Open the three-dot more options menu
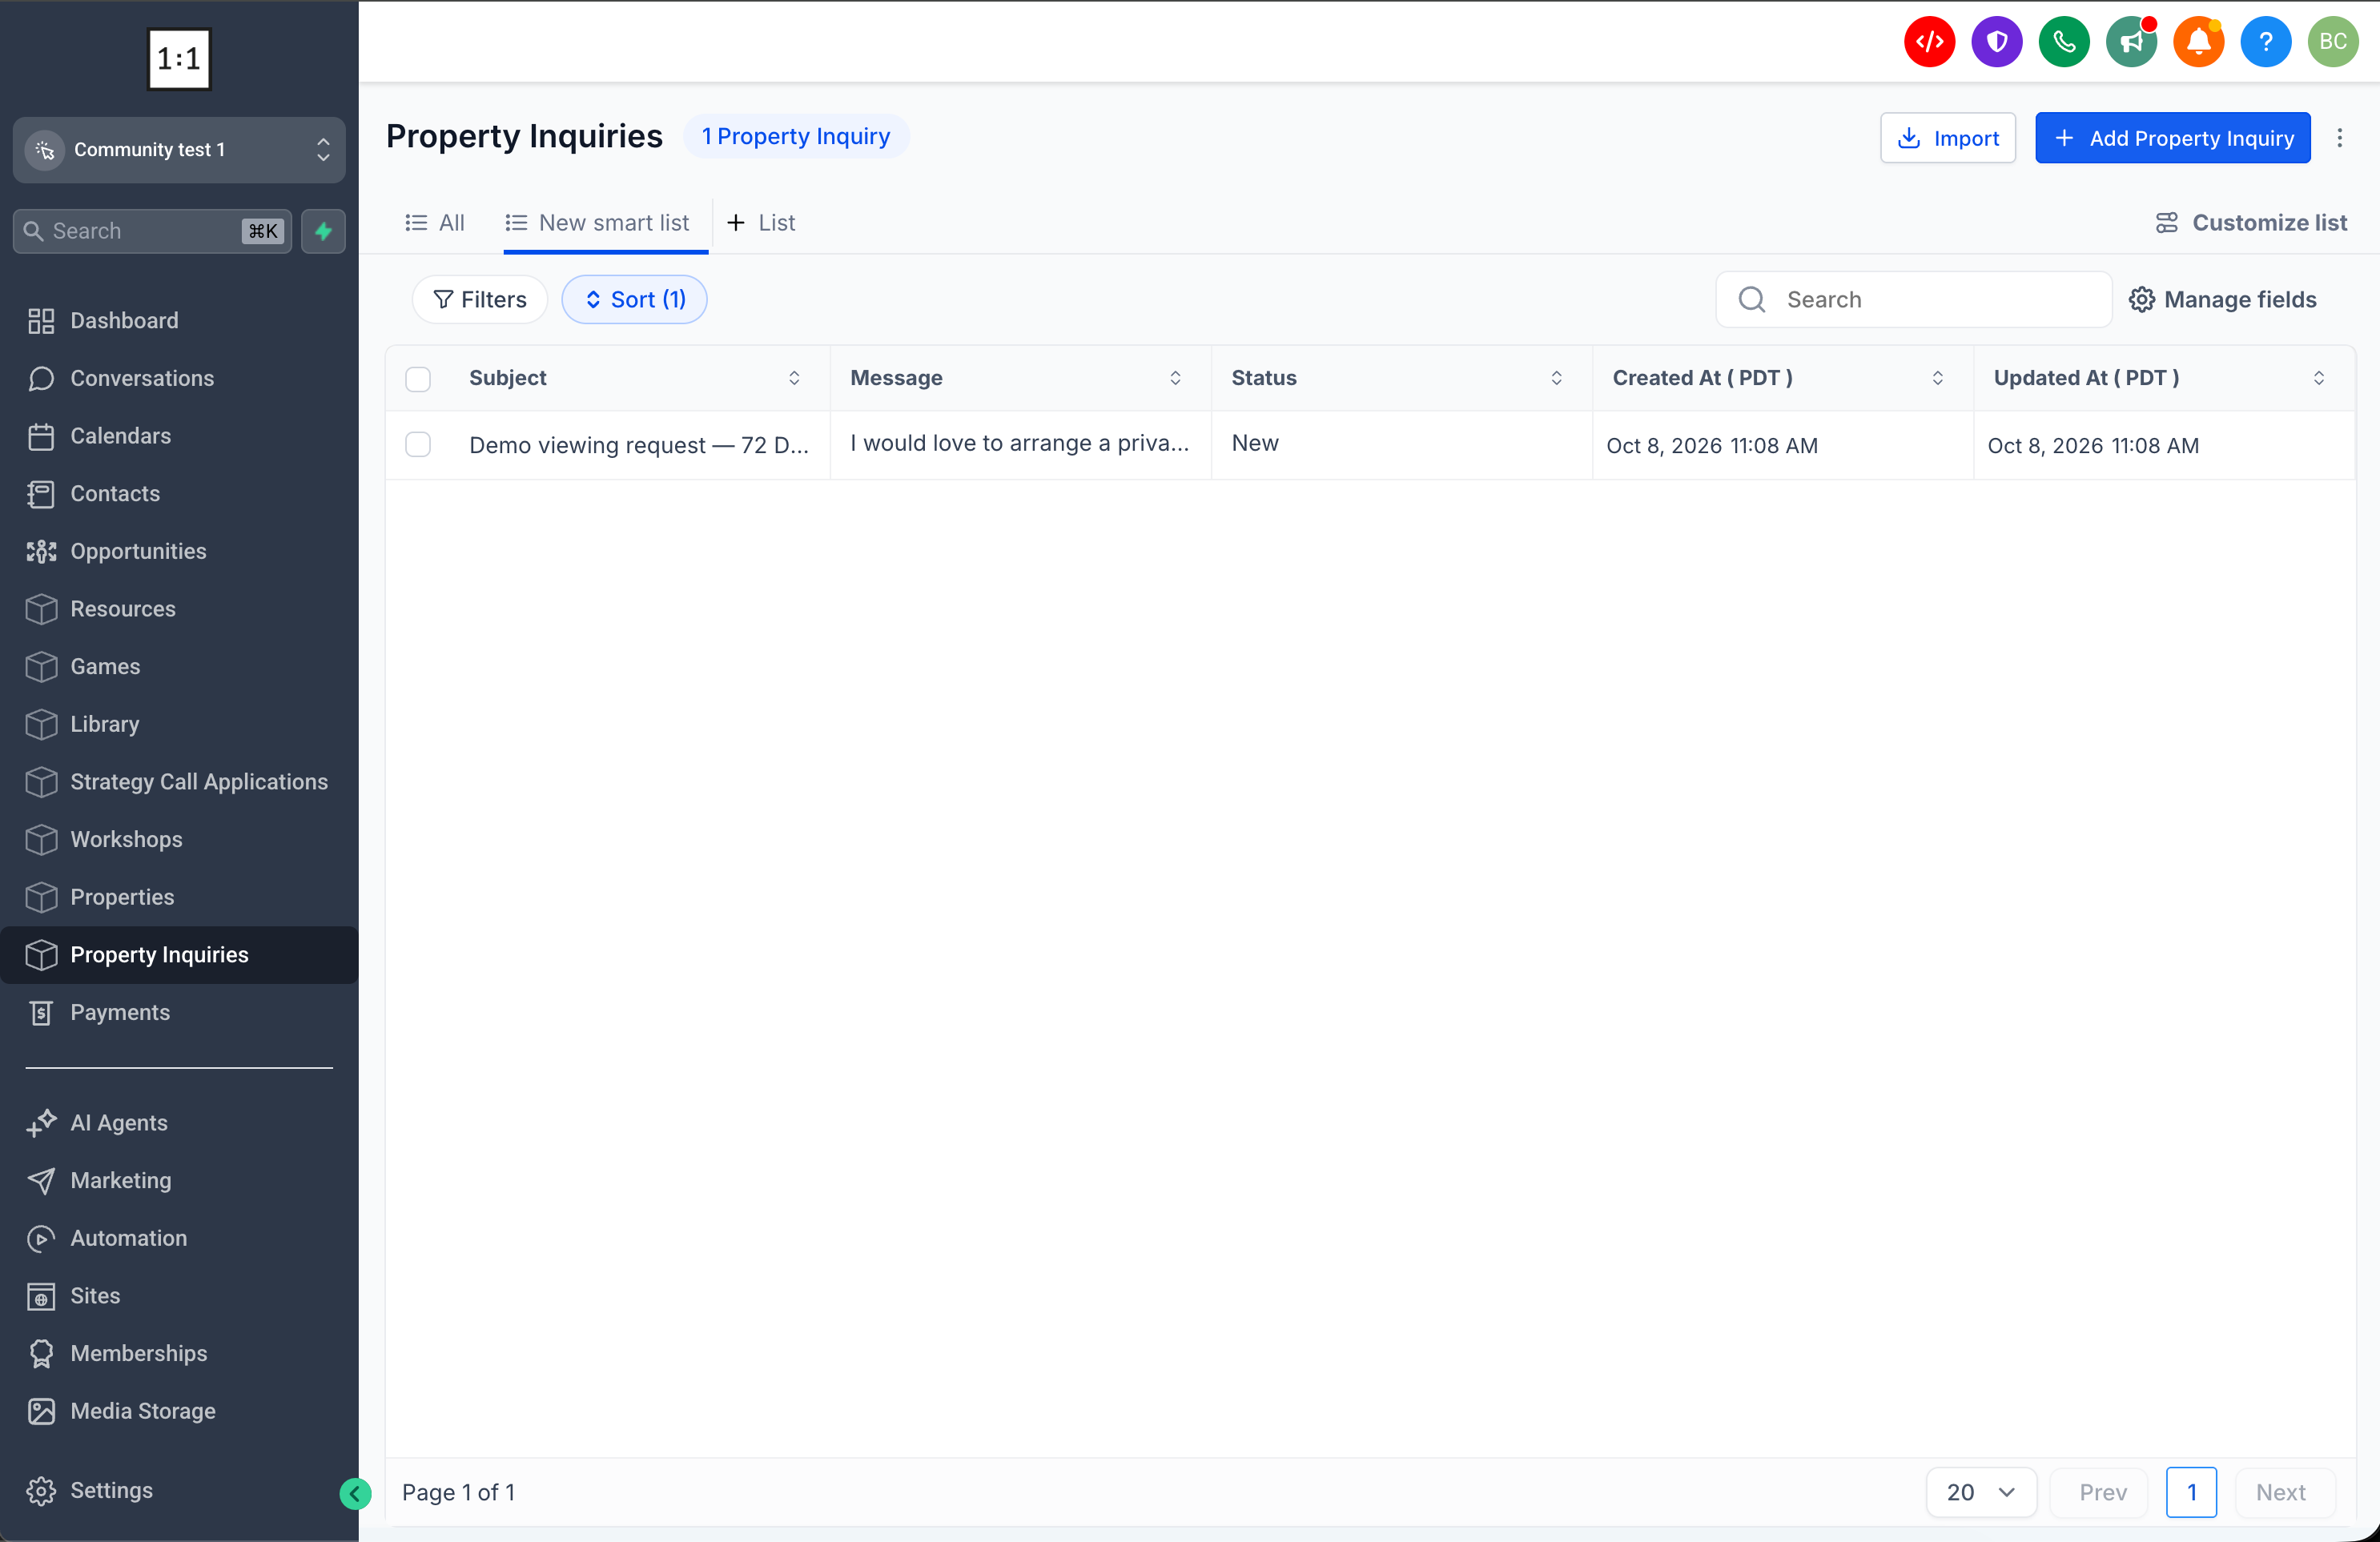The height and width of the screenshot is (1542, 2380). [x=2339, y=138]
